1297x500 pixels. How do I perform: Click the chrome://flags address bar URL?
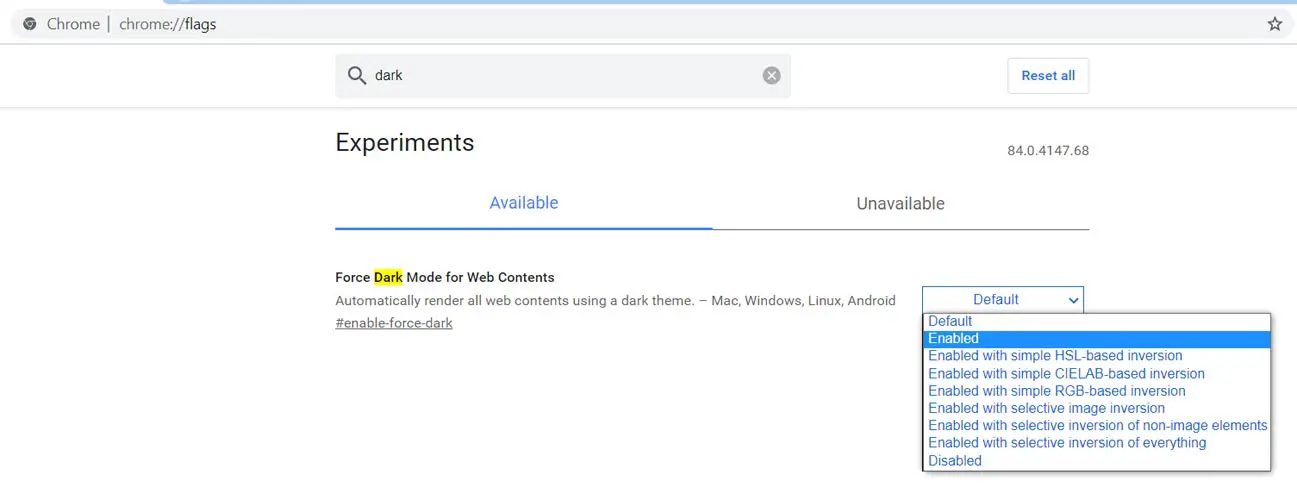pyautogui.click(x=167, y=24)
